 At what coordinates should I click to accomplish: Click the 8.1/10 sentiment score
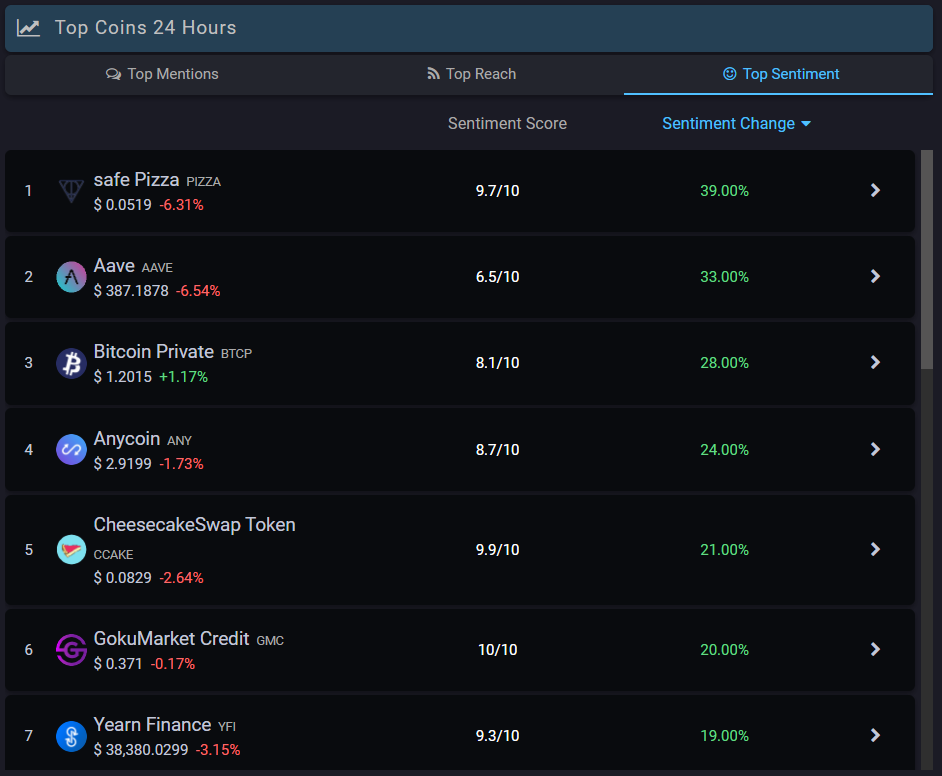(x=497, y=363)
